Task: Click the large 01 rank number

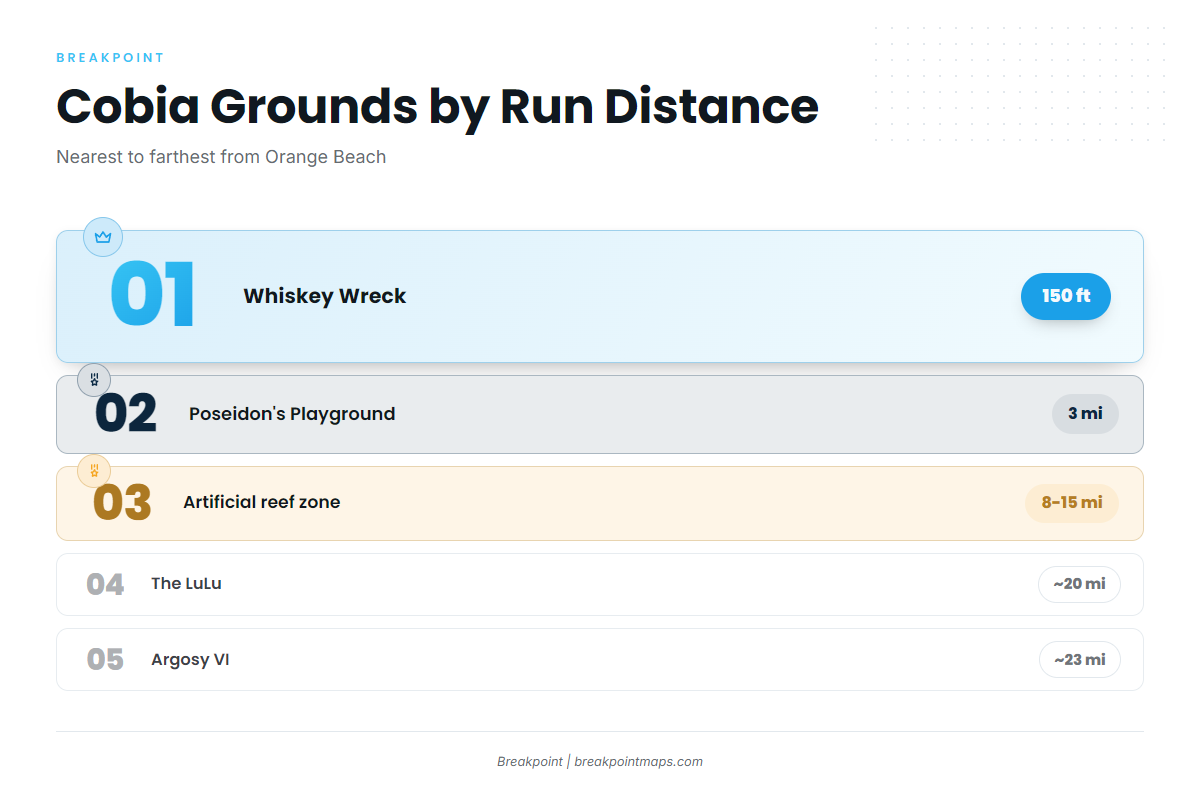Action: tap(152, 296)
